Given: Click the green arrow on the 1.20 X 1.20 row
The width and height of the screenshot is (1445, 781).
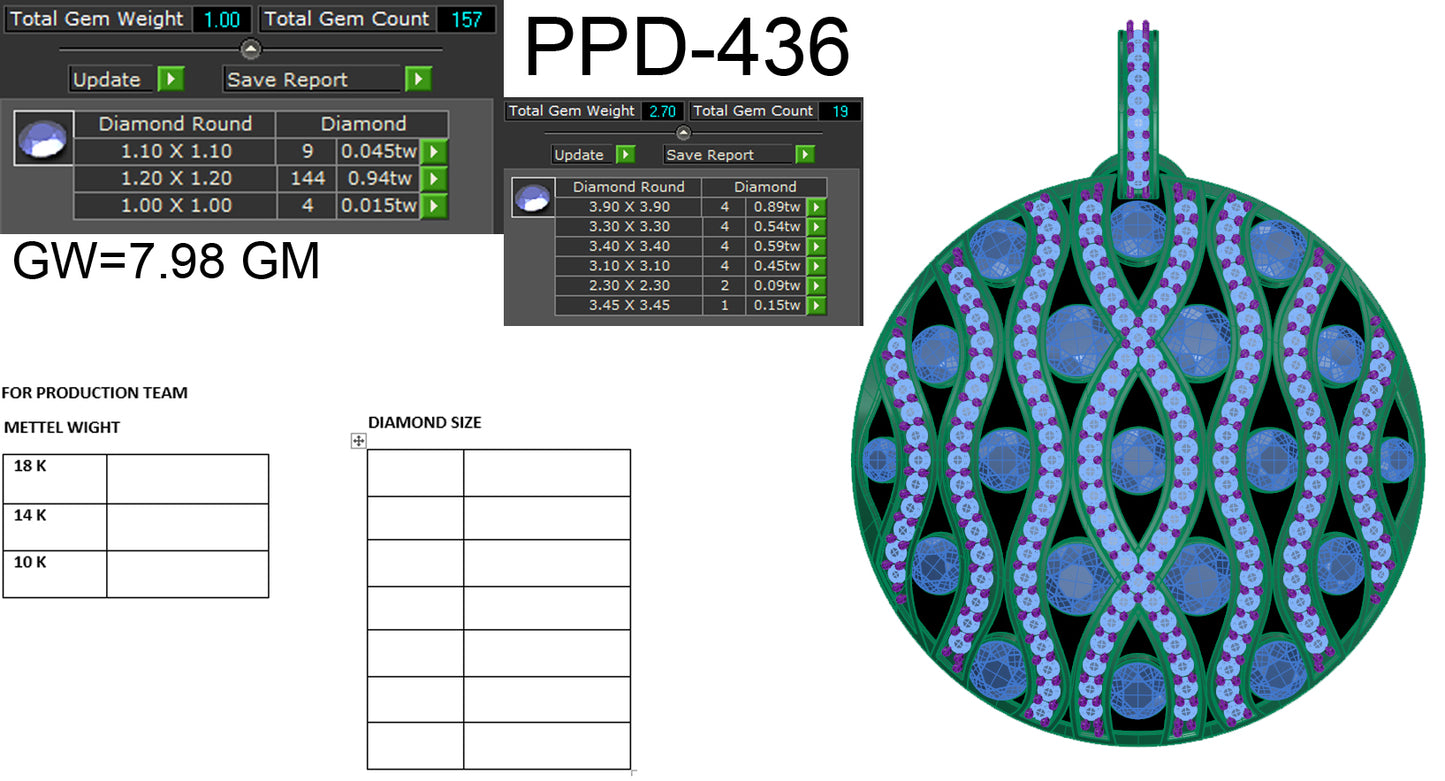Looking at the screenshot, I should coord(434,178).
